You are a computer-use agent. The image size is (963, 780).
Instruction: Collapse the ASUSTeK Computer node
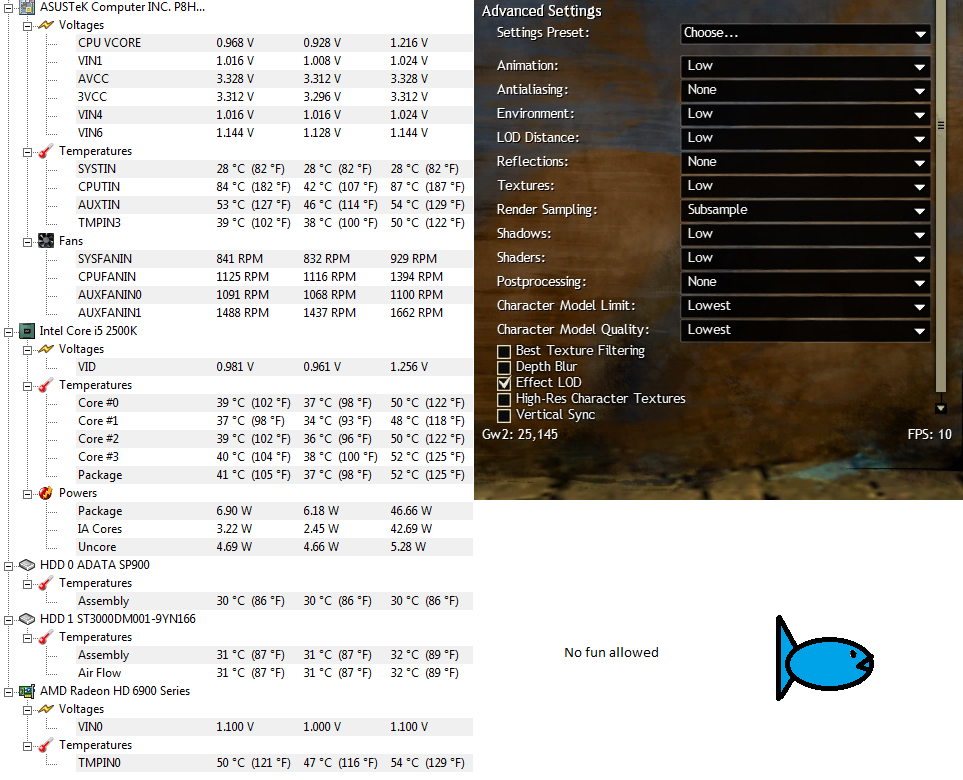[x=9, y=8]
